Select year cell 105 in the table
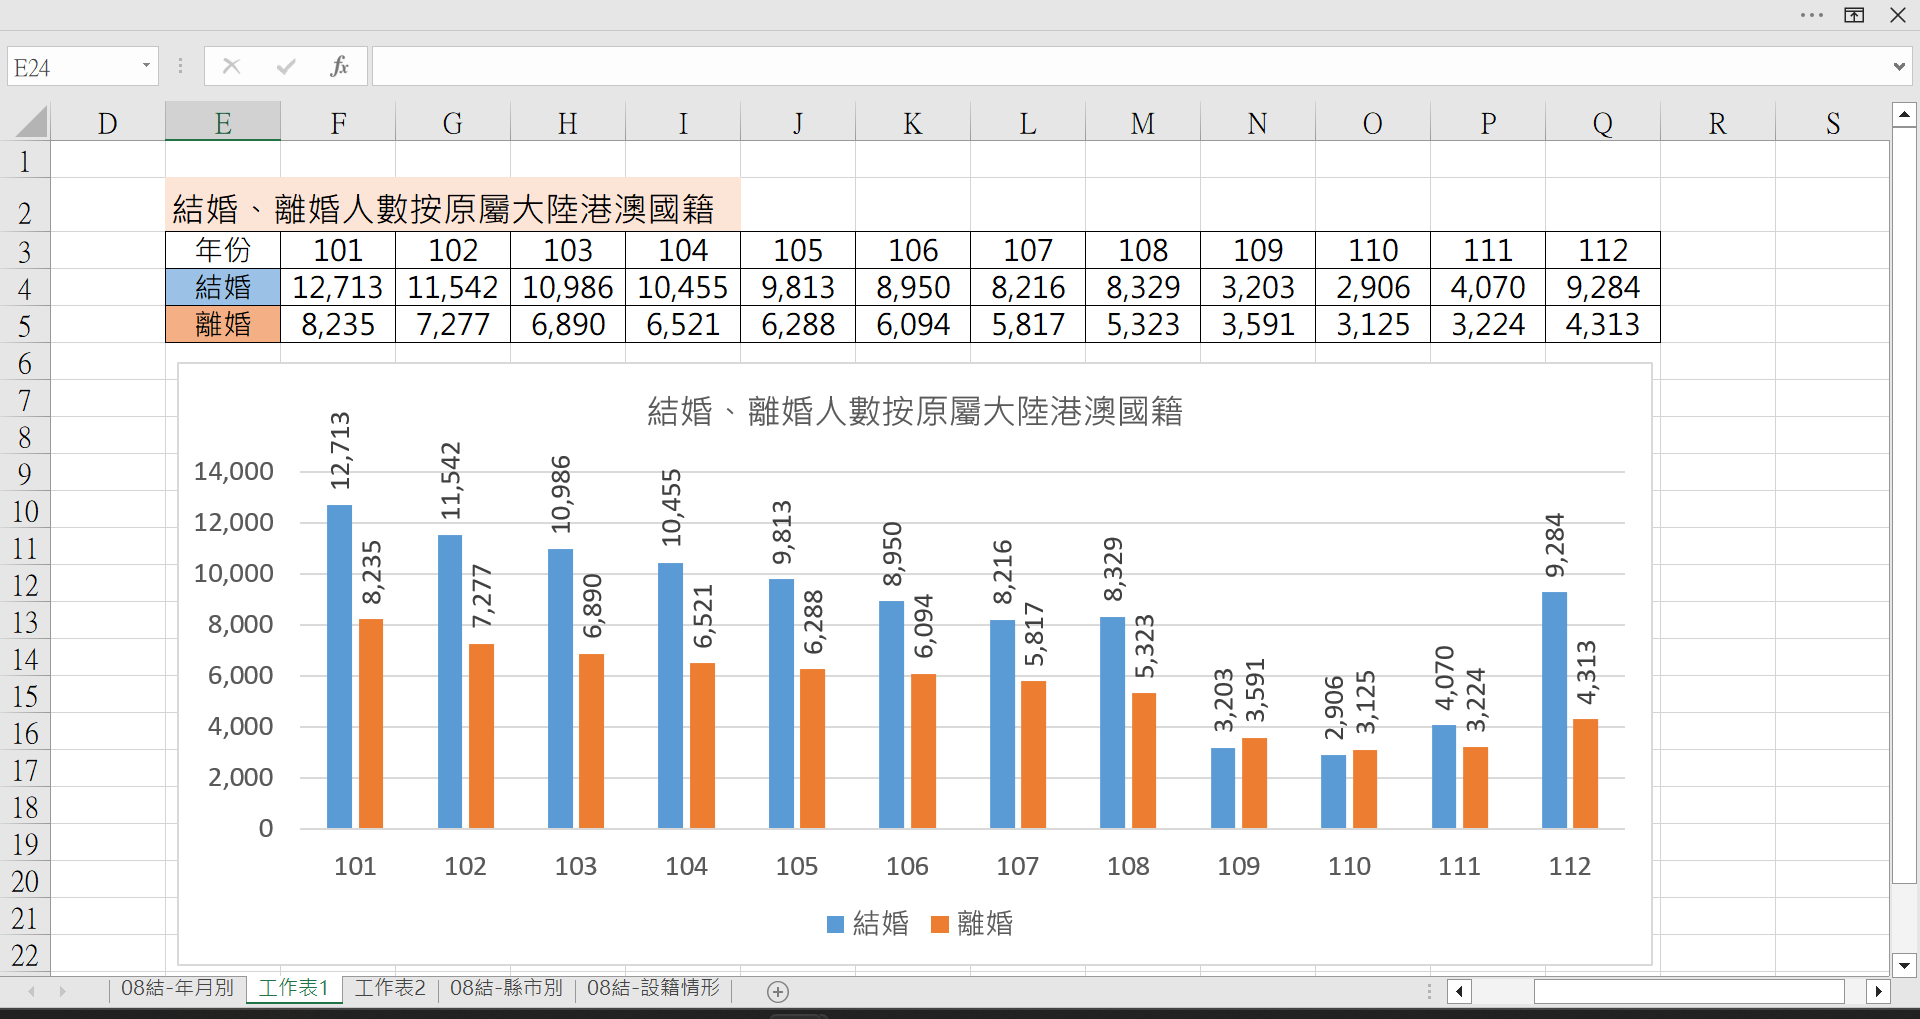The height and width of the screenshot is (1019, 1920). (x=798, y=250)
